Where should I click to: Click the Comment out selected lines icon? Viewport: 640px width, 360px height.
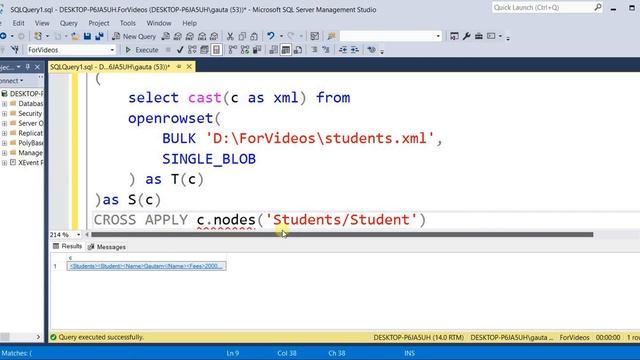tap(314, 50)
